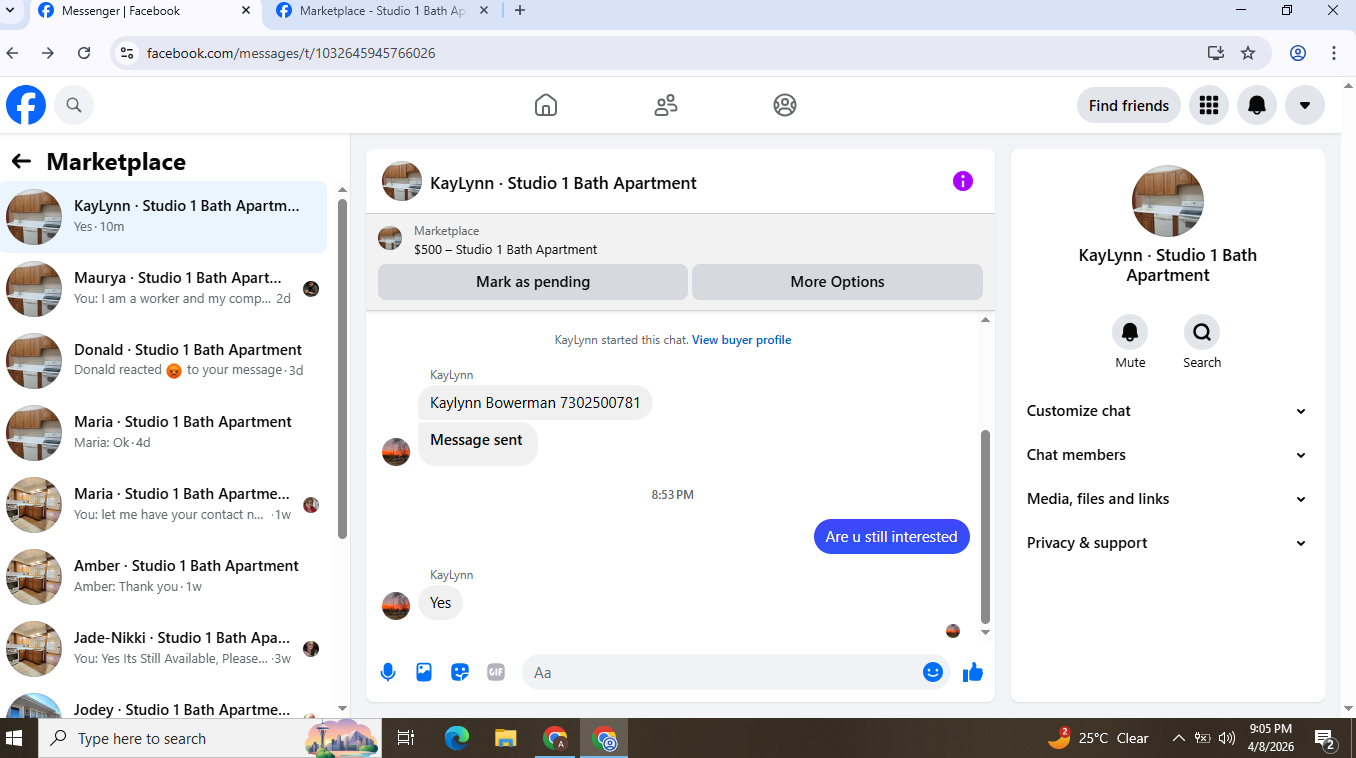This screenshot has height=758, width=1356.
Task: Open the Chrome profile icon
Action: click(x=1298, y=53)
